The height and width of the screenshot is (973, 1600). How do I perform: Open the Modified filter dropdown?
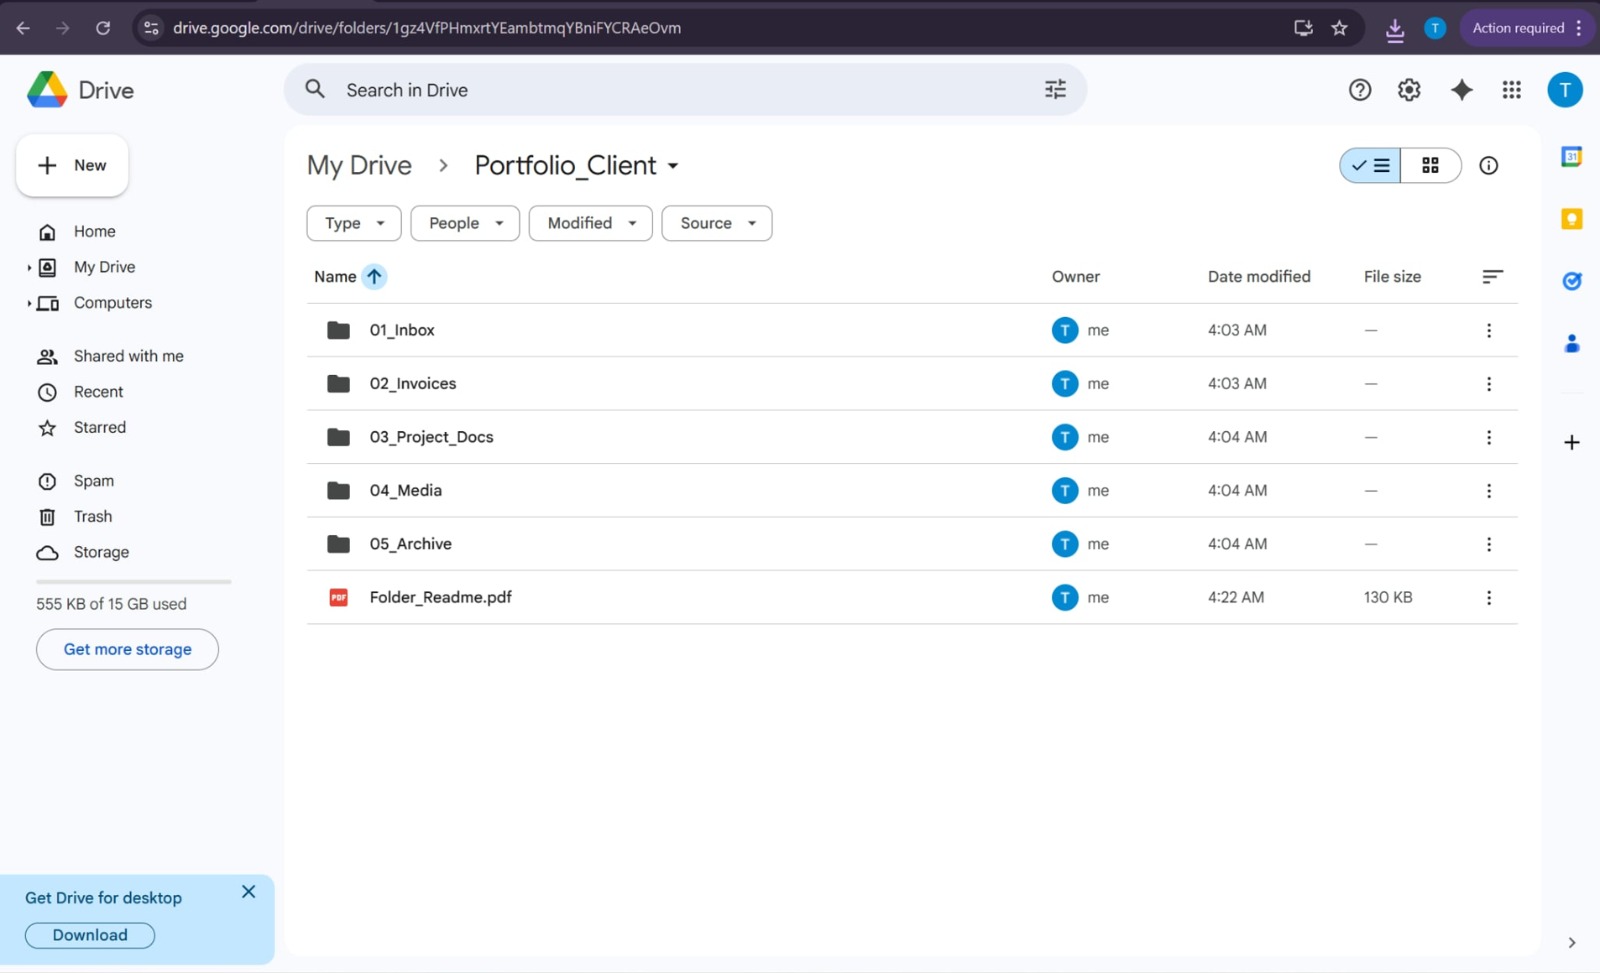point(590,223)
